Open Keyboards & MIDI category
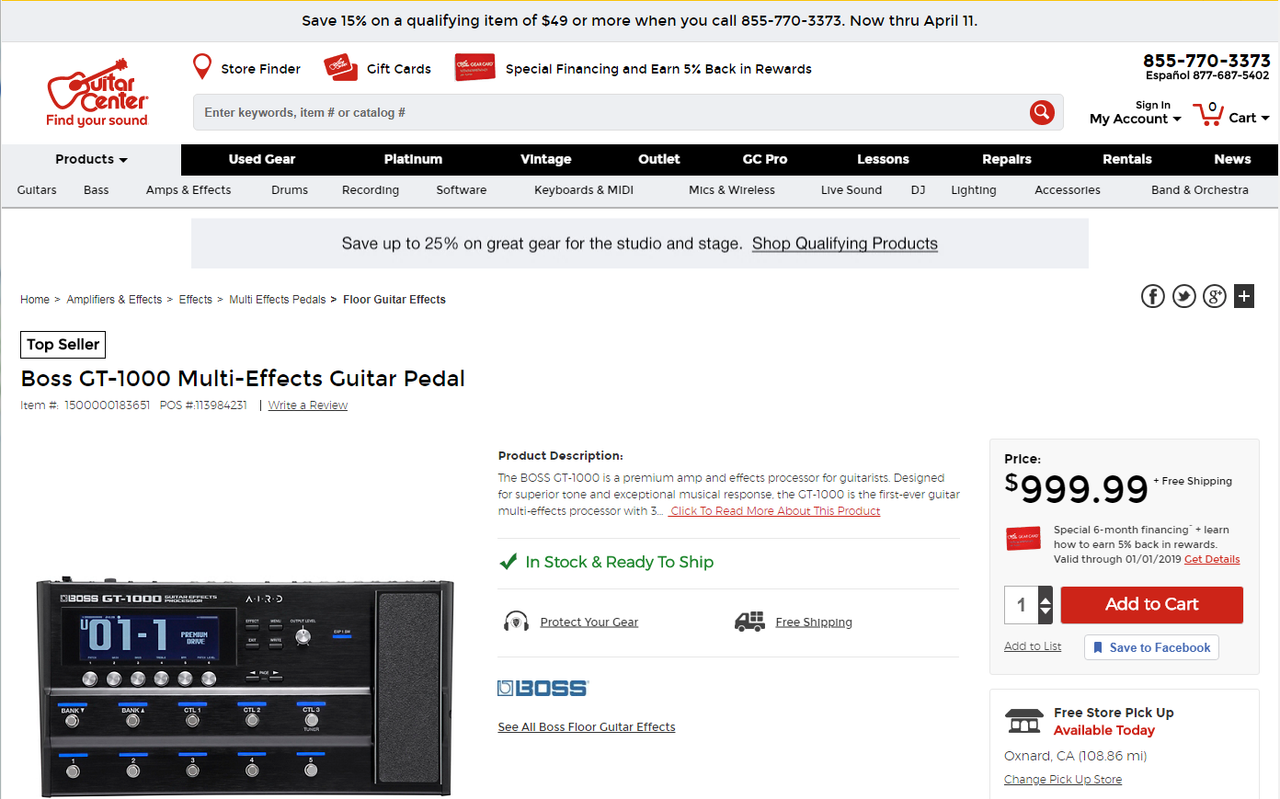Viewport: 1280px width, 799px height. coord(584,190)
